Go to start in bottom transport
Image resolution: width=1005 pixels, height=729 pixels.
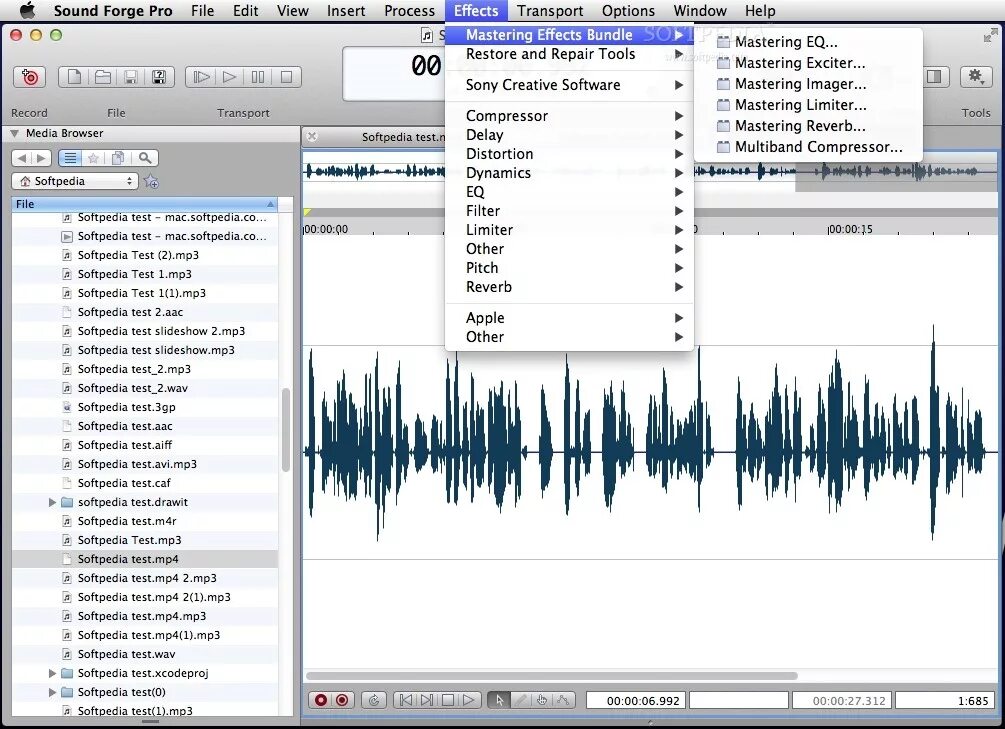[406, 700]
